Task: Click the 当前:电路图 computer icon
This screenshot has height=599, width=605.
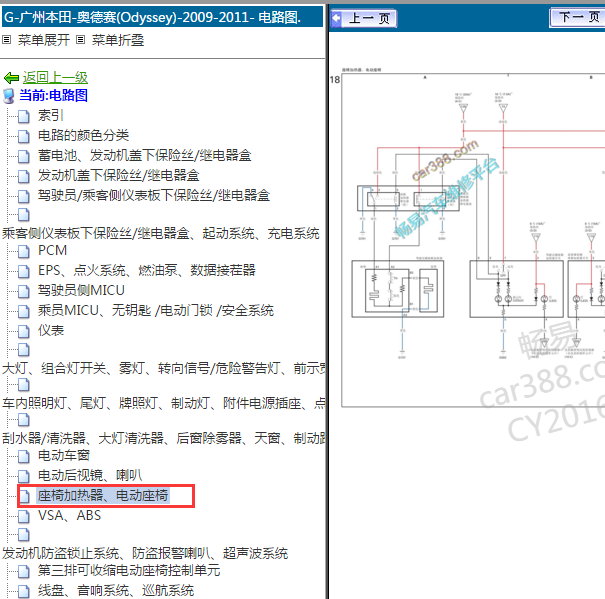Action: [8, 96]
